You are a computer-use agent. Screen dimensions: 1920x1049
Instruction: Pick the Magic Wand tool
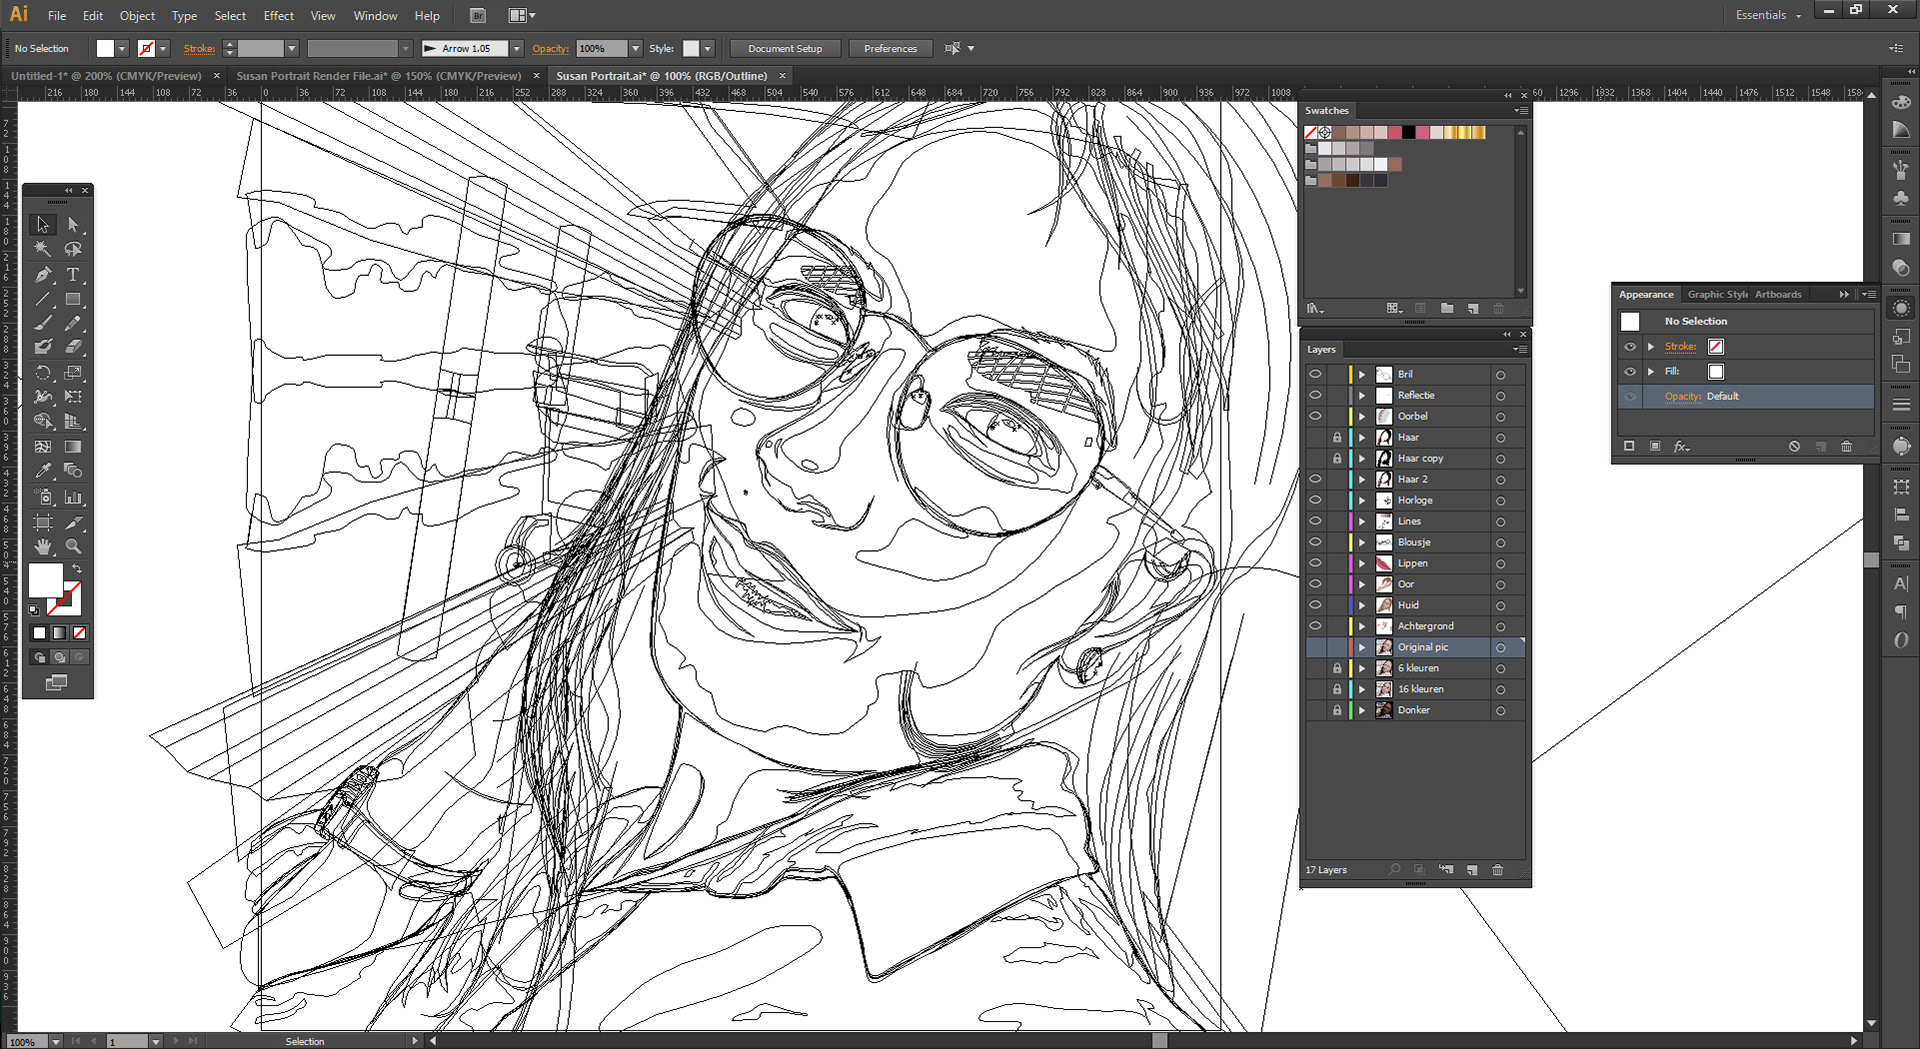tap(42, 249)
